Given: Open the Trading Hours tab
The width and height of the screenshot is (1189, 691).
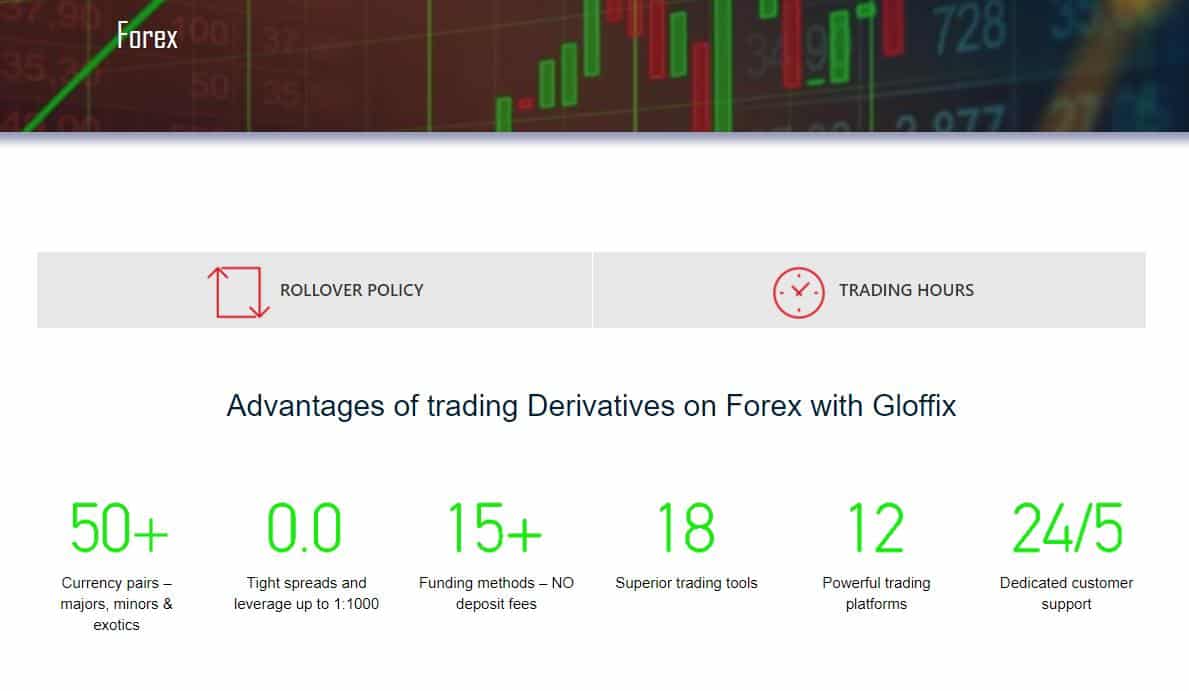Looking at the screenshot, I should coord(869,290).
